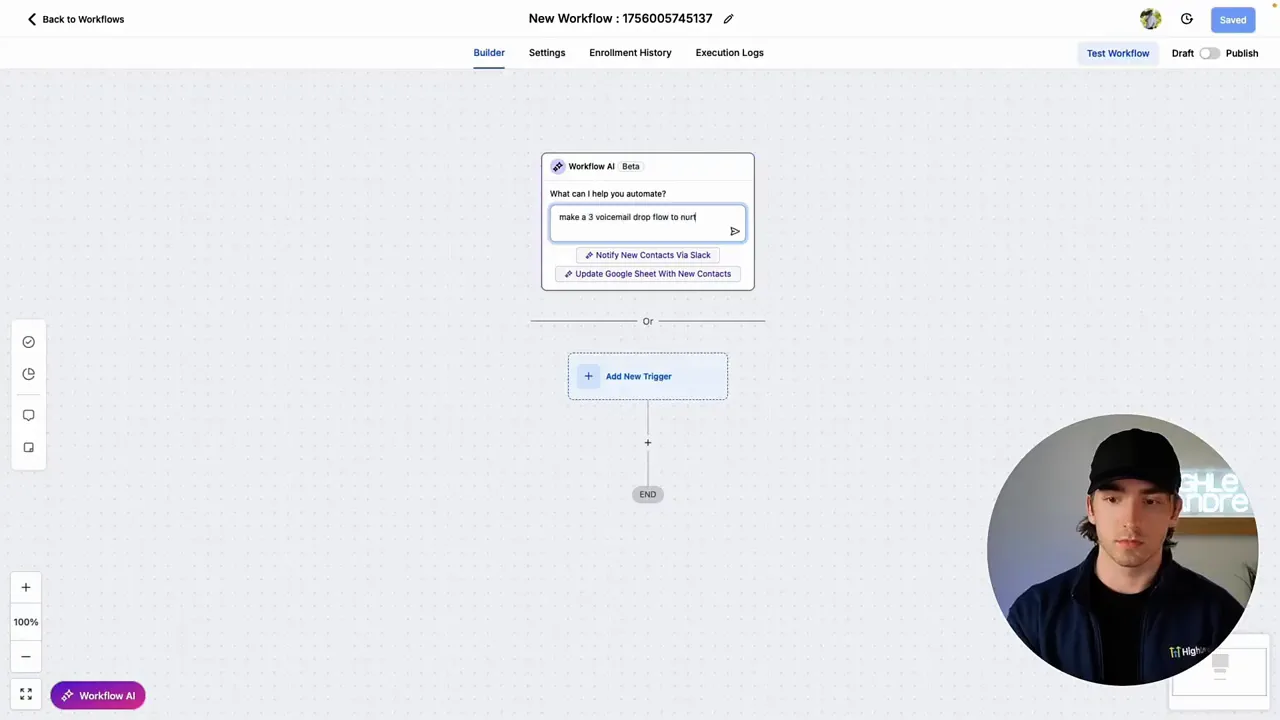Open the pie chart stats icon in sidebar
Image resolution: width=1280 pixels, height=720 pixels.
coord(28,374)
